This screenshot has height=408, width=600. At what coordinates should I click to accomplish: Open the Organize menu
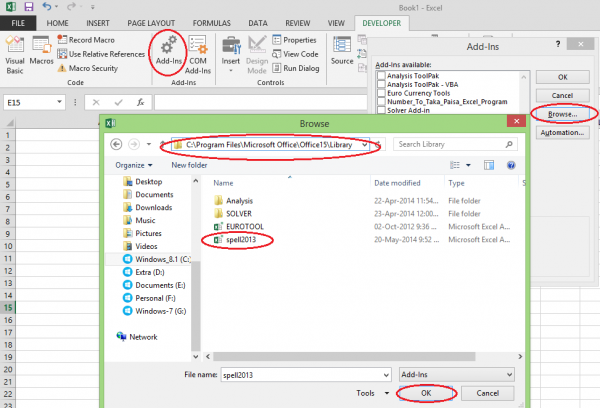(x=134, y=165)
